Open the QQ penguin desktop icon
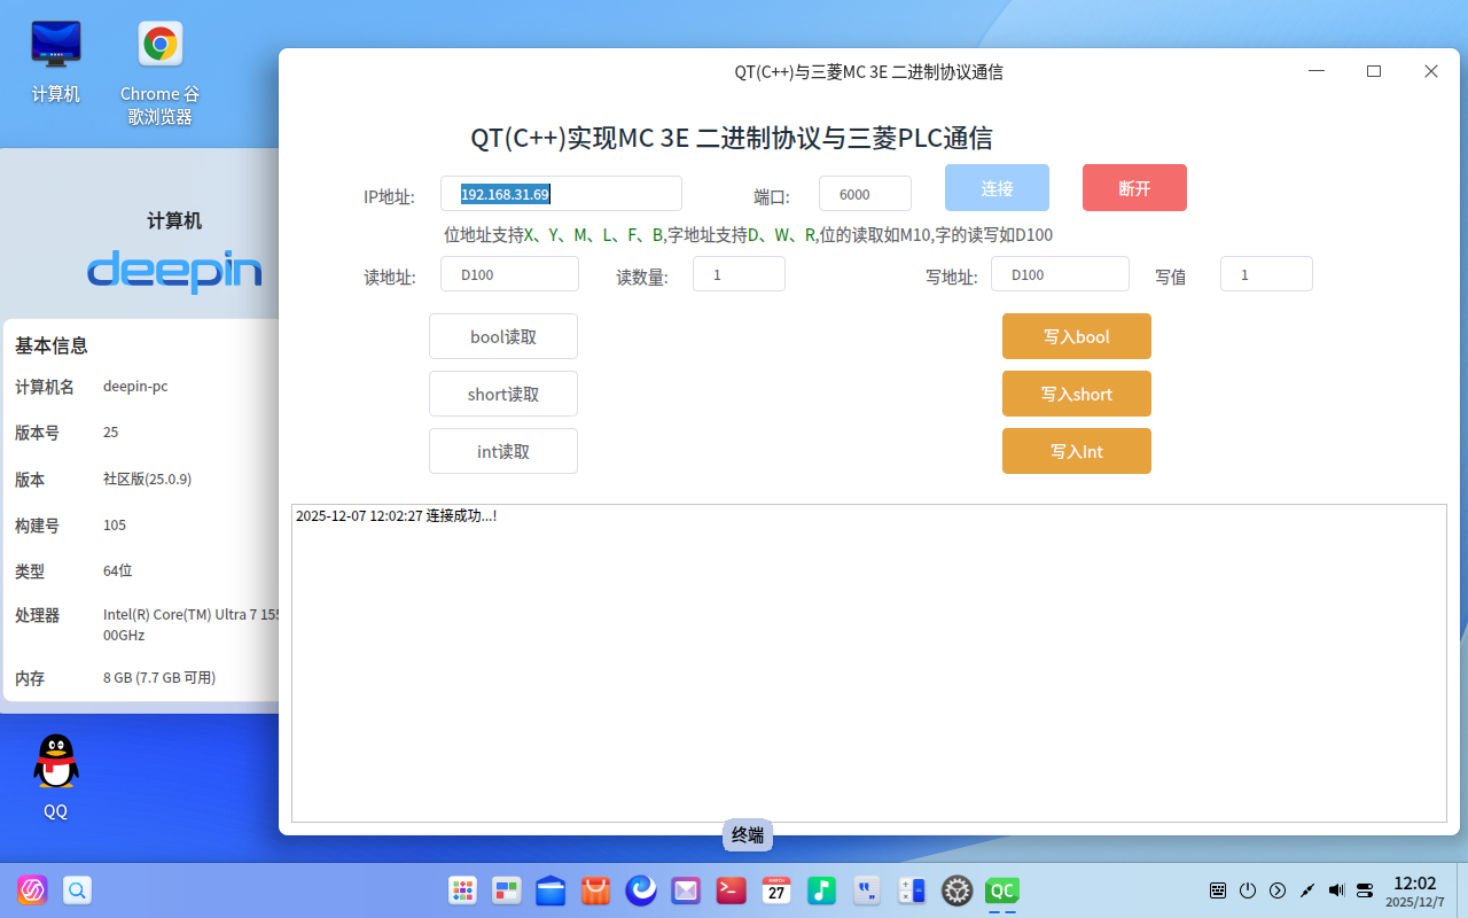 tap(56, 776)
